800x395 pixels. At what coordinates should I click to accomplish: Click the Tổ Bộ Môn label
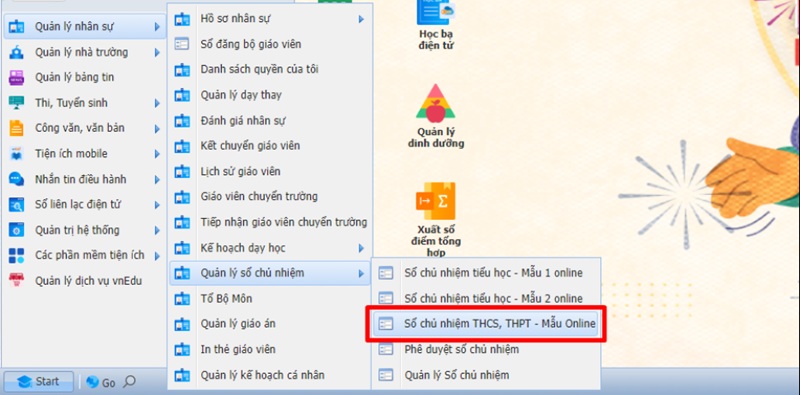[x=227, y=299]
